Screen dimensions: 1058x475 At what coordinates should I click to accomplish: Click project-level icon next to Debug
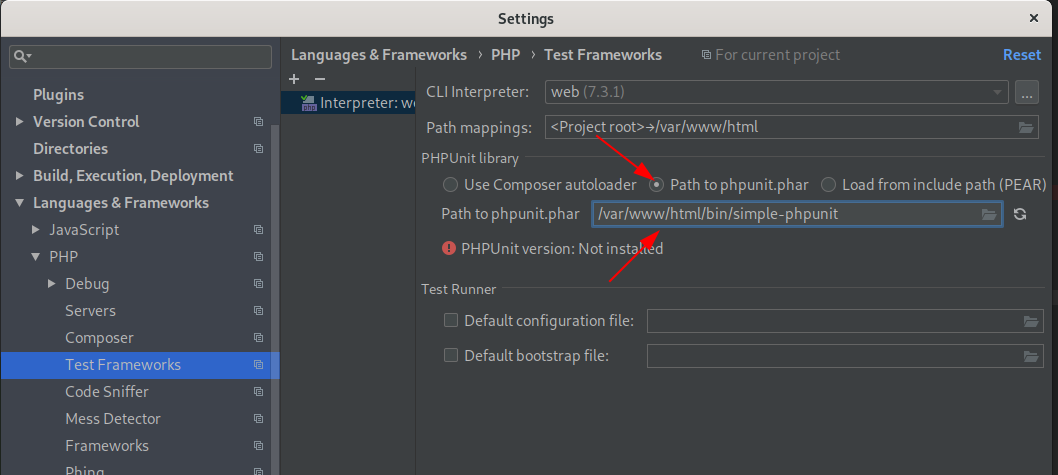(x=258, y=283)
